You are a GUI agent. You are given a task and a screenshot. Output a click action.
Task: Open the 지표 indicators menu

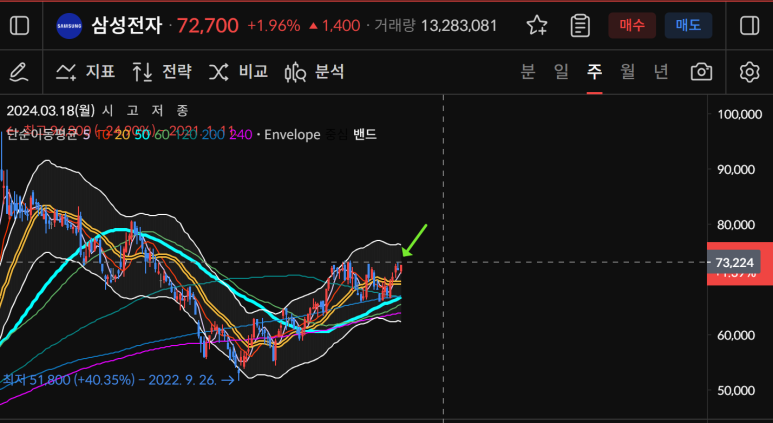coord(85,72)
